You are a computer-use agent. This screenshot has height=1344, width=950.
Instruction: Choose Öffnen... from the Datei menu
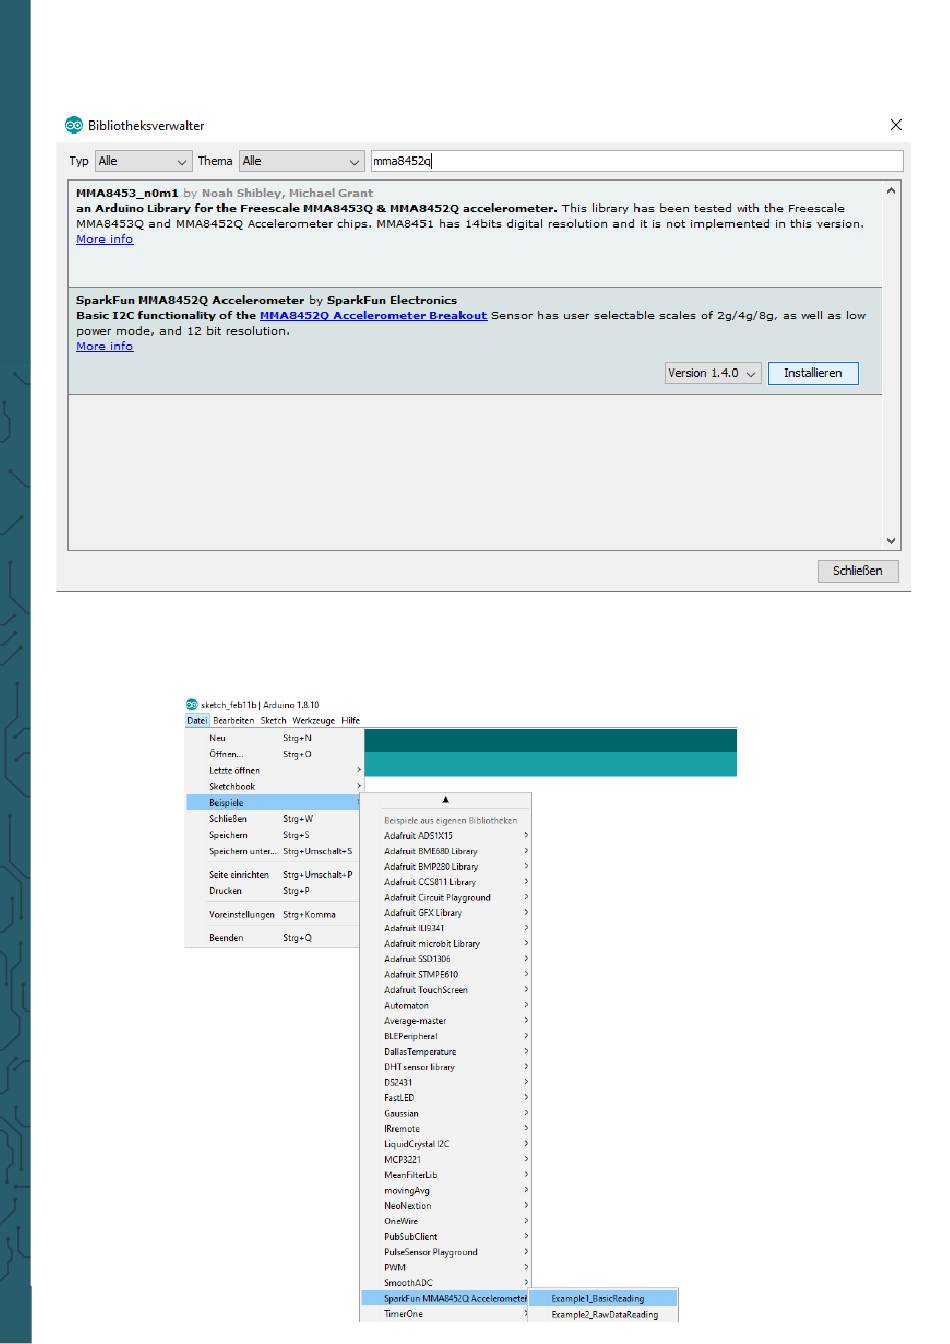click(273, 754)
